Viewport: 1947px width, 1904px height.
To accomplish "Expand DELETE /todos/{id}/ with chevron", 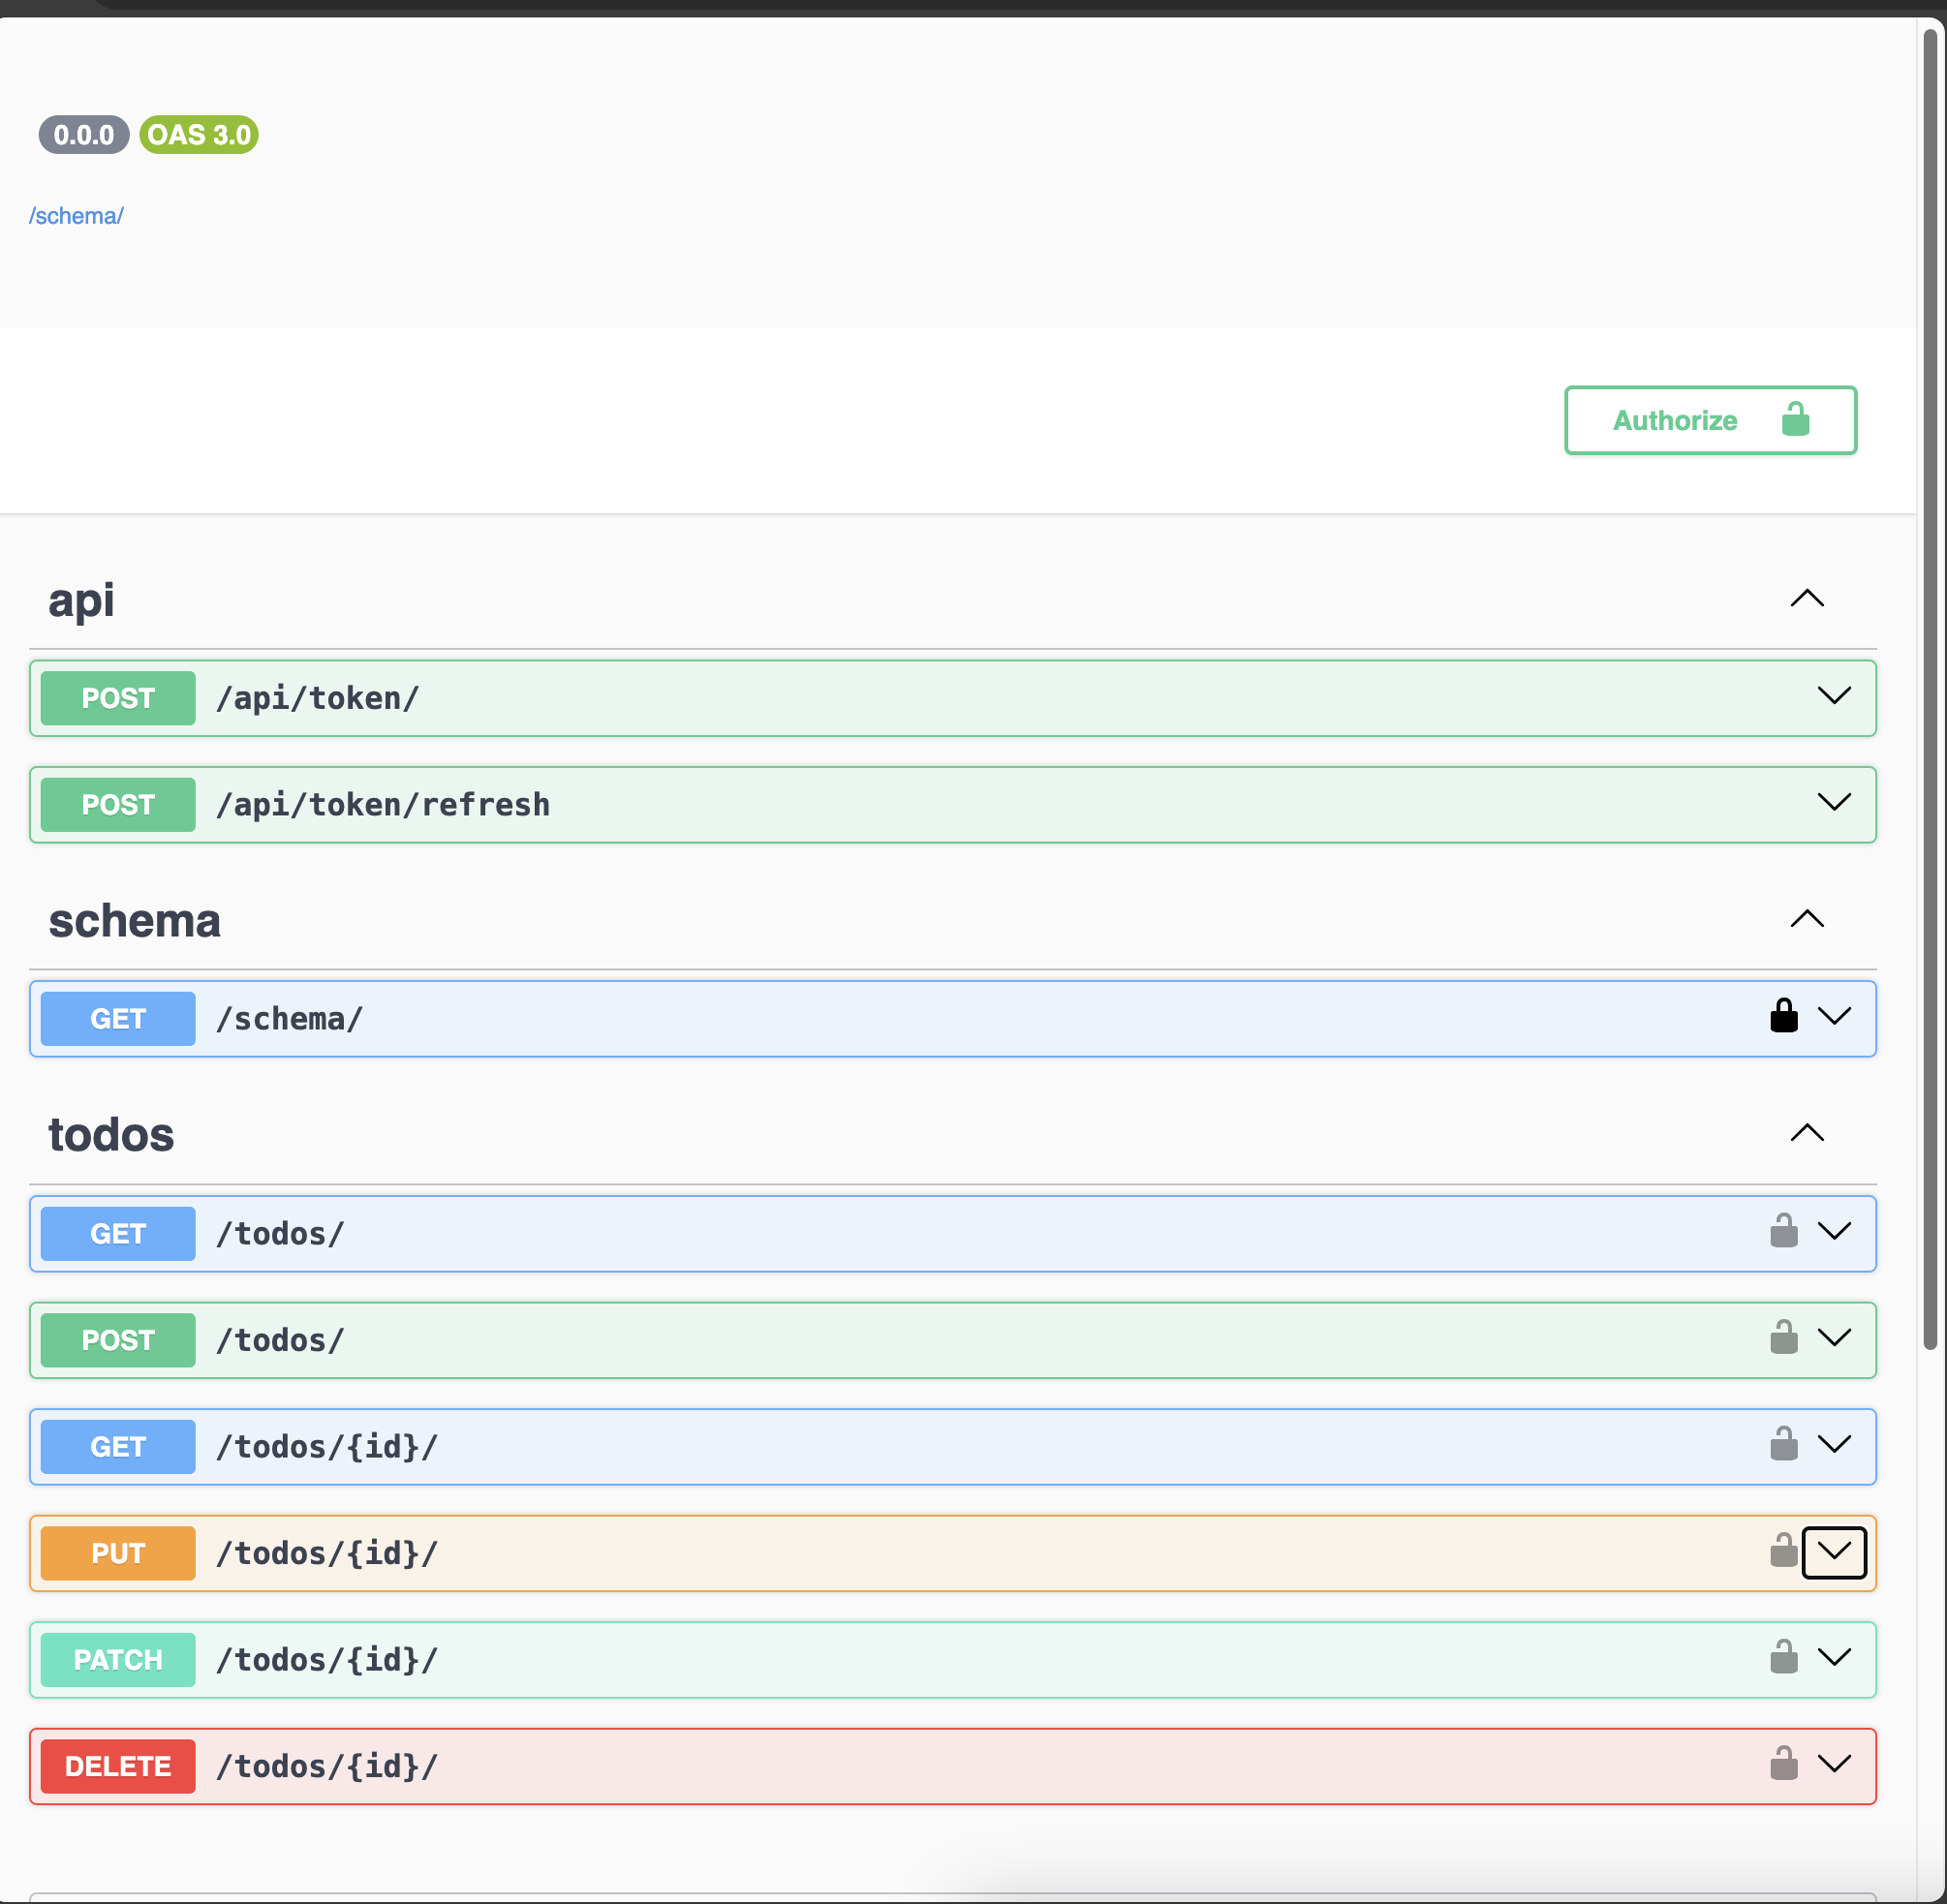I will click(1833, 1764).
